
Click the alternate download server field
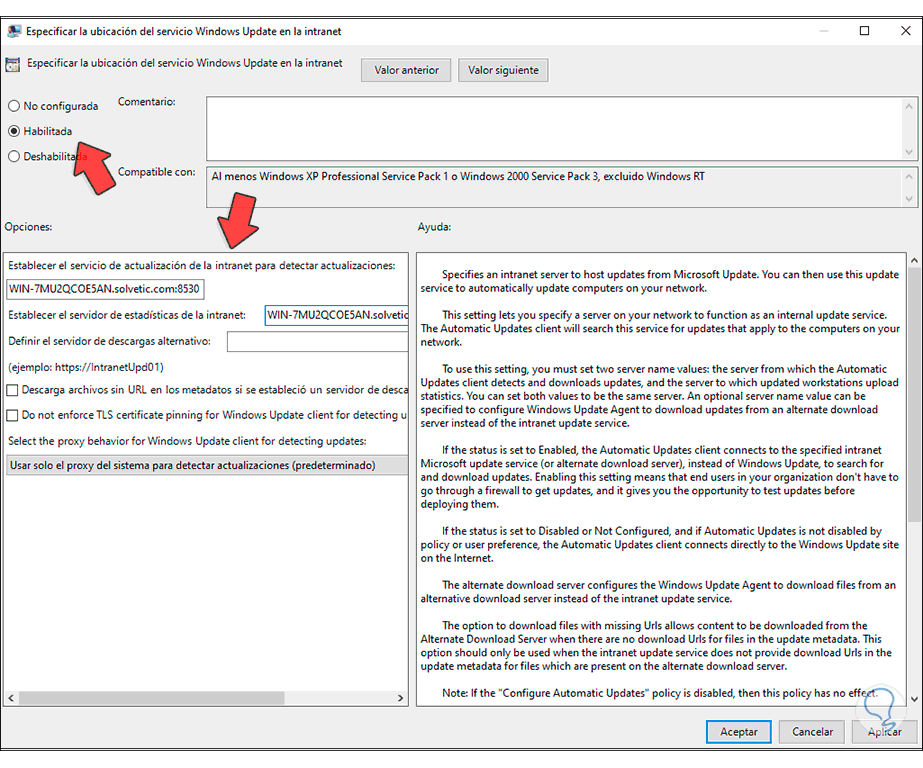point(317,341)
